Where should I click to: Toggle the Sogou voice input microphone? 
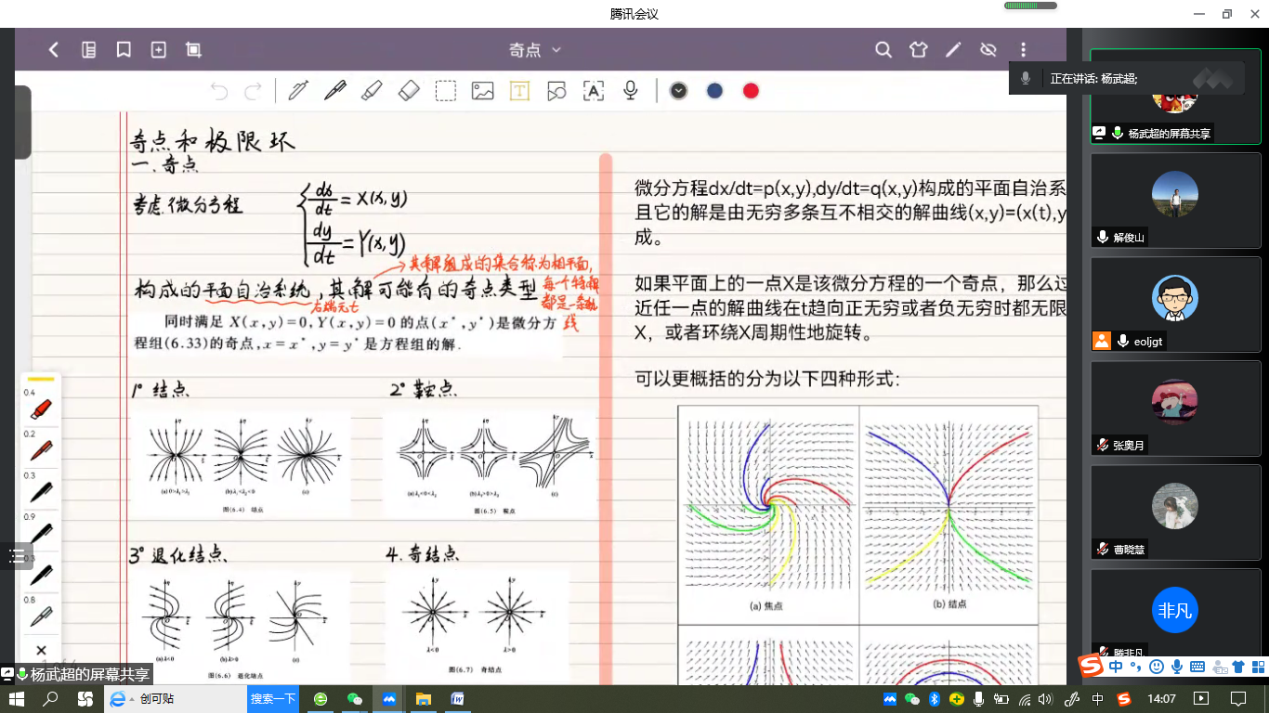(x=1177, y=667)
